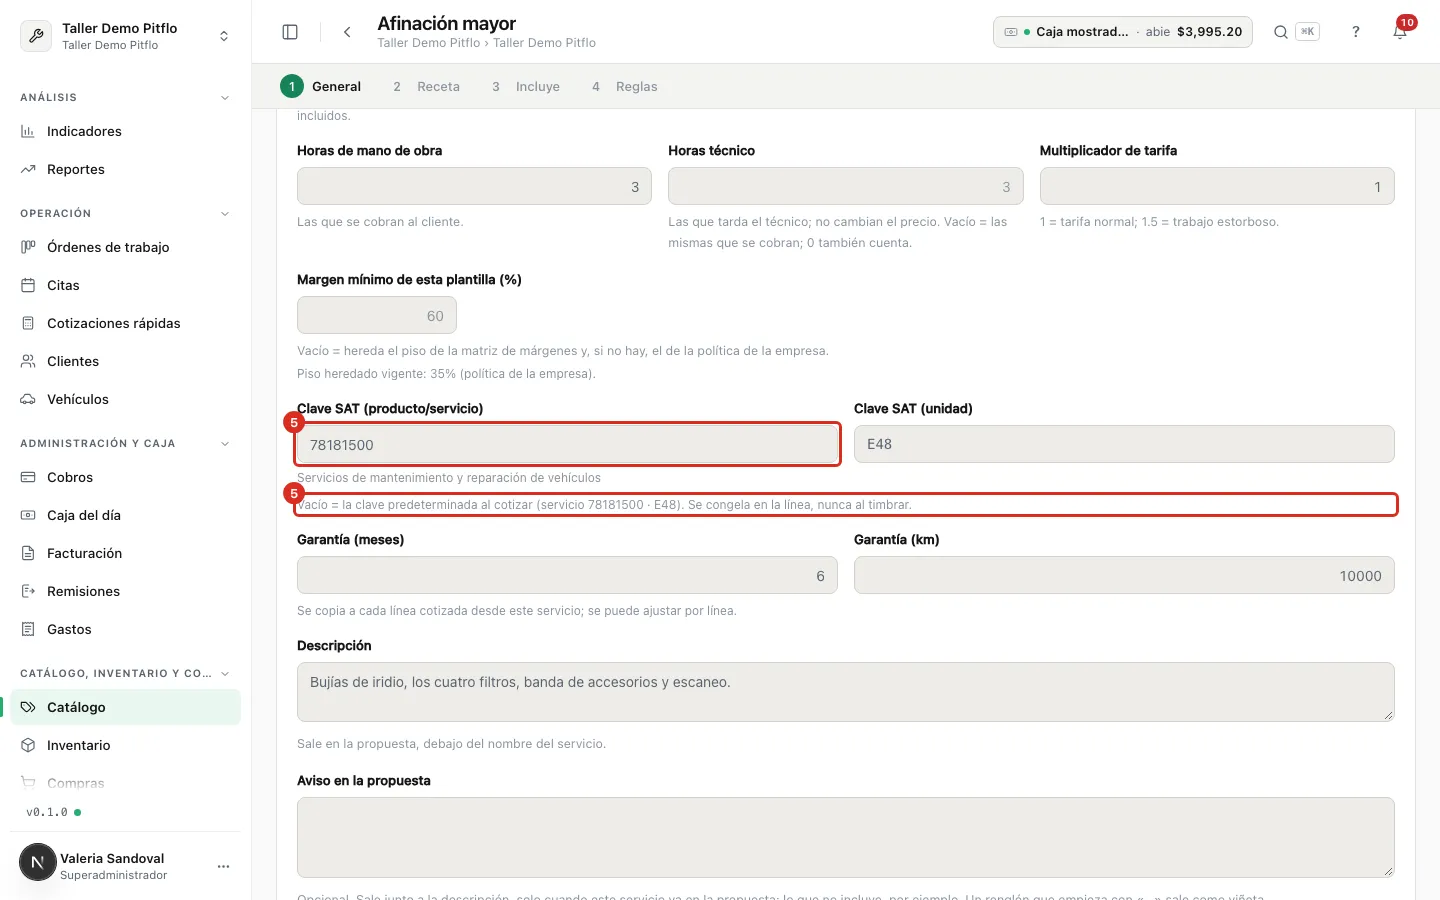Open Facturación invoice icon
Viewport: 1440px width, 900px height.
tap(28, 553)
